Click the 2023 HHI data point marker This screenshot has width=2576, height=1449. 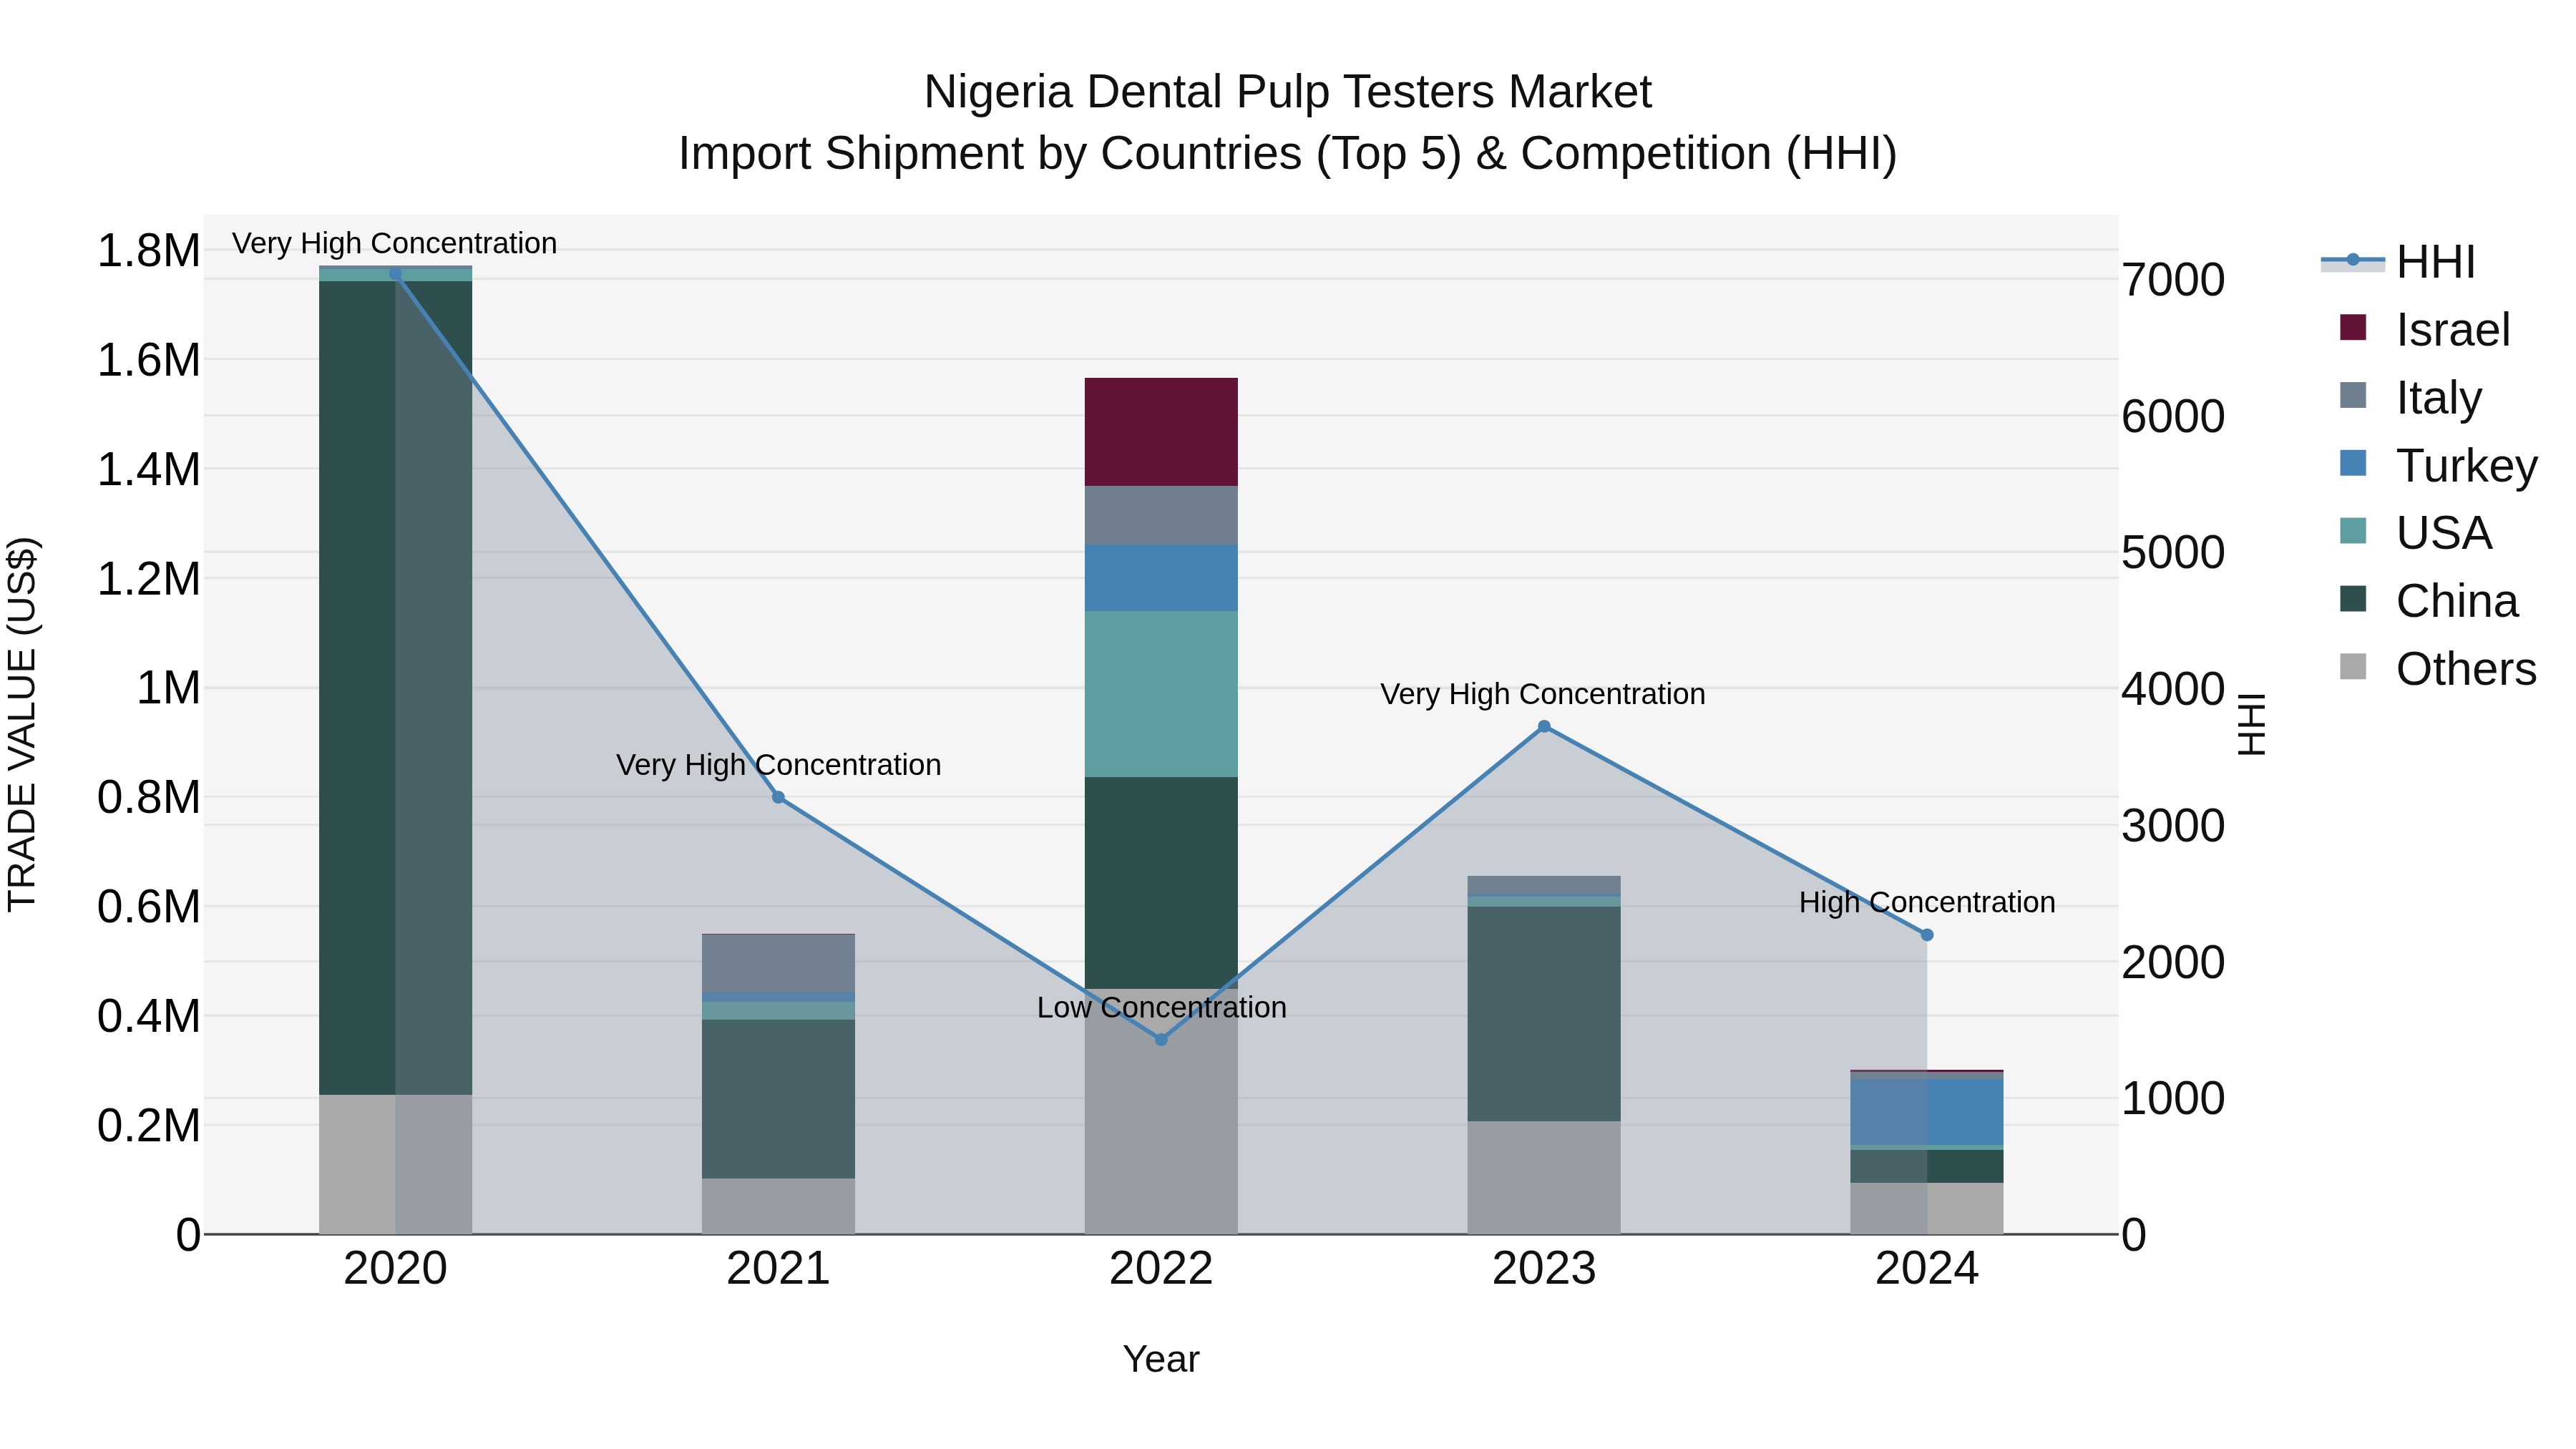[x=1544, y=727]
